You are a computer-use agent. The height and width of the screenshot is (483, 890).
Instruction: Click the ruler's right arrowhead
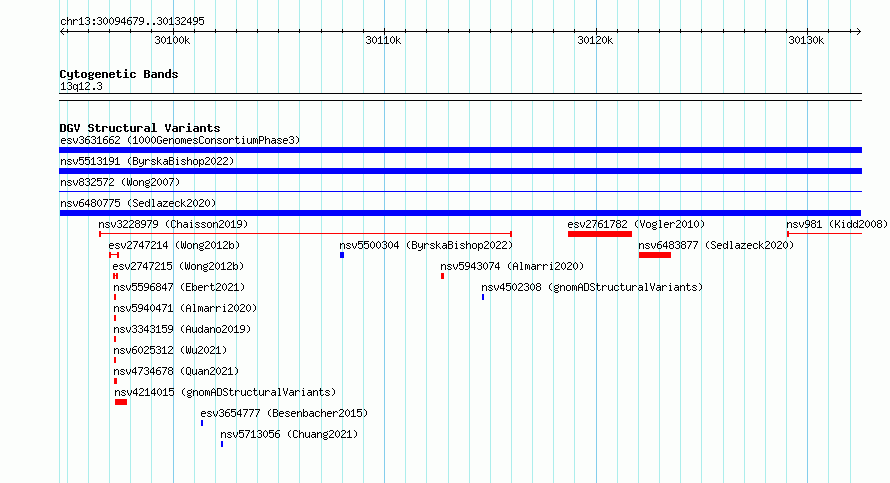(x=858, y=31)
